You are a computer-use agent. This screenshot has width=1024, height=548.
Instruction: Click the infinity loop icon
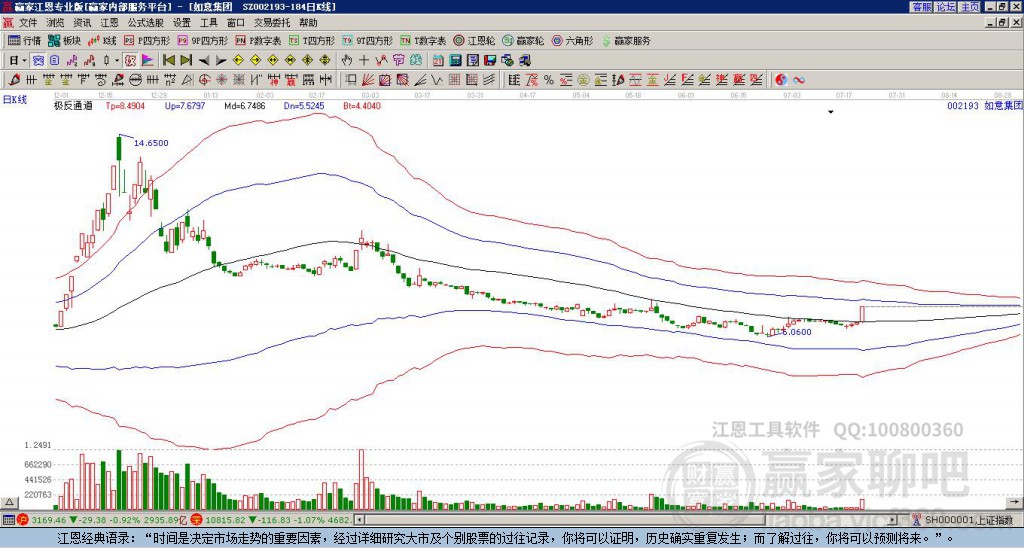[799, 80]
